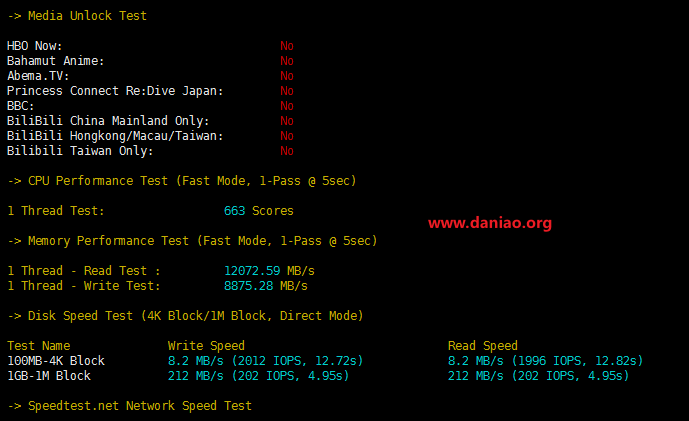This screenshot has height=421, width=689.
Task: Select Princess Connect Re:Dive Japan text
Action: [x=115, y=91]
